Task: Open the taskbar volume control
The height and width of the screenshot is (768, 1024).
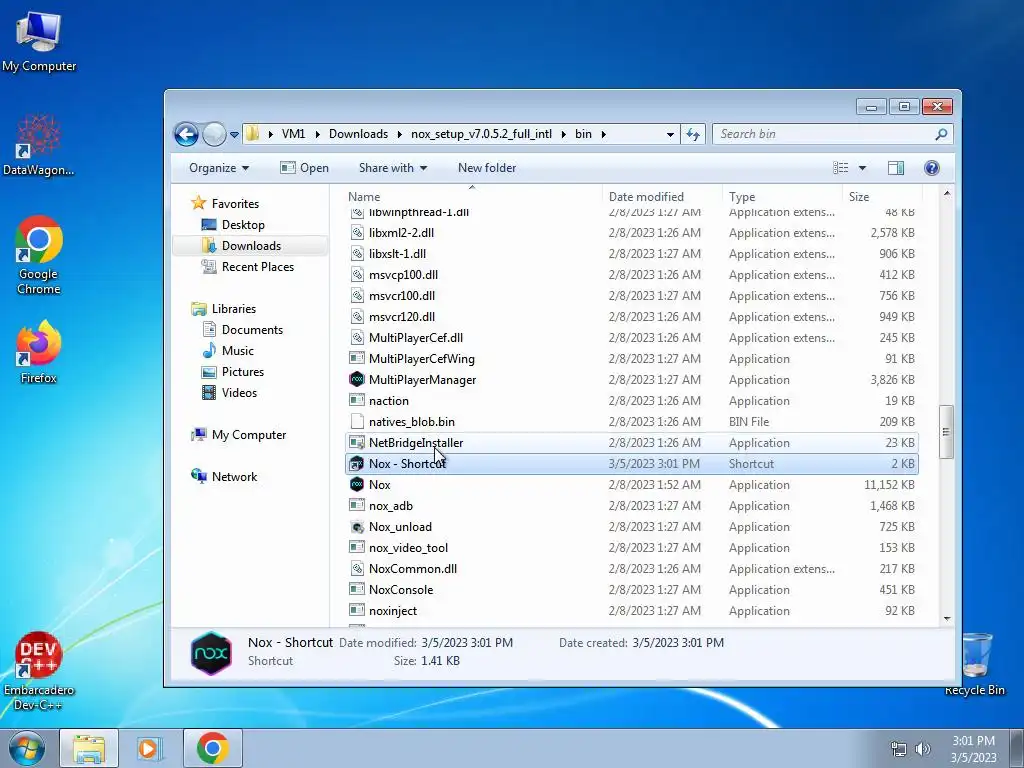Action: tap(922, 749)
